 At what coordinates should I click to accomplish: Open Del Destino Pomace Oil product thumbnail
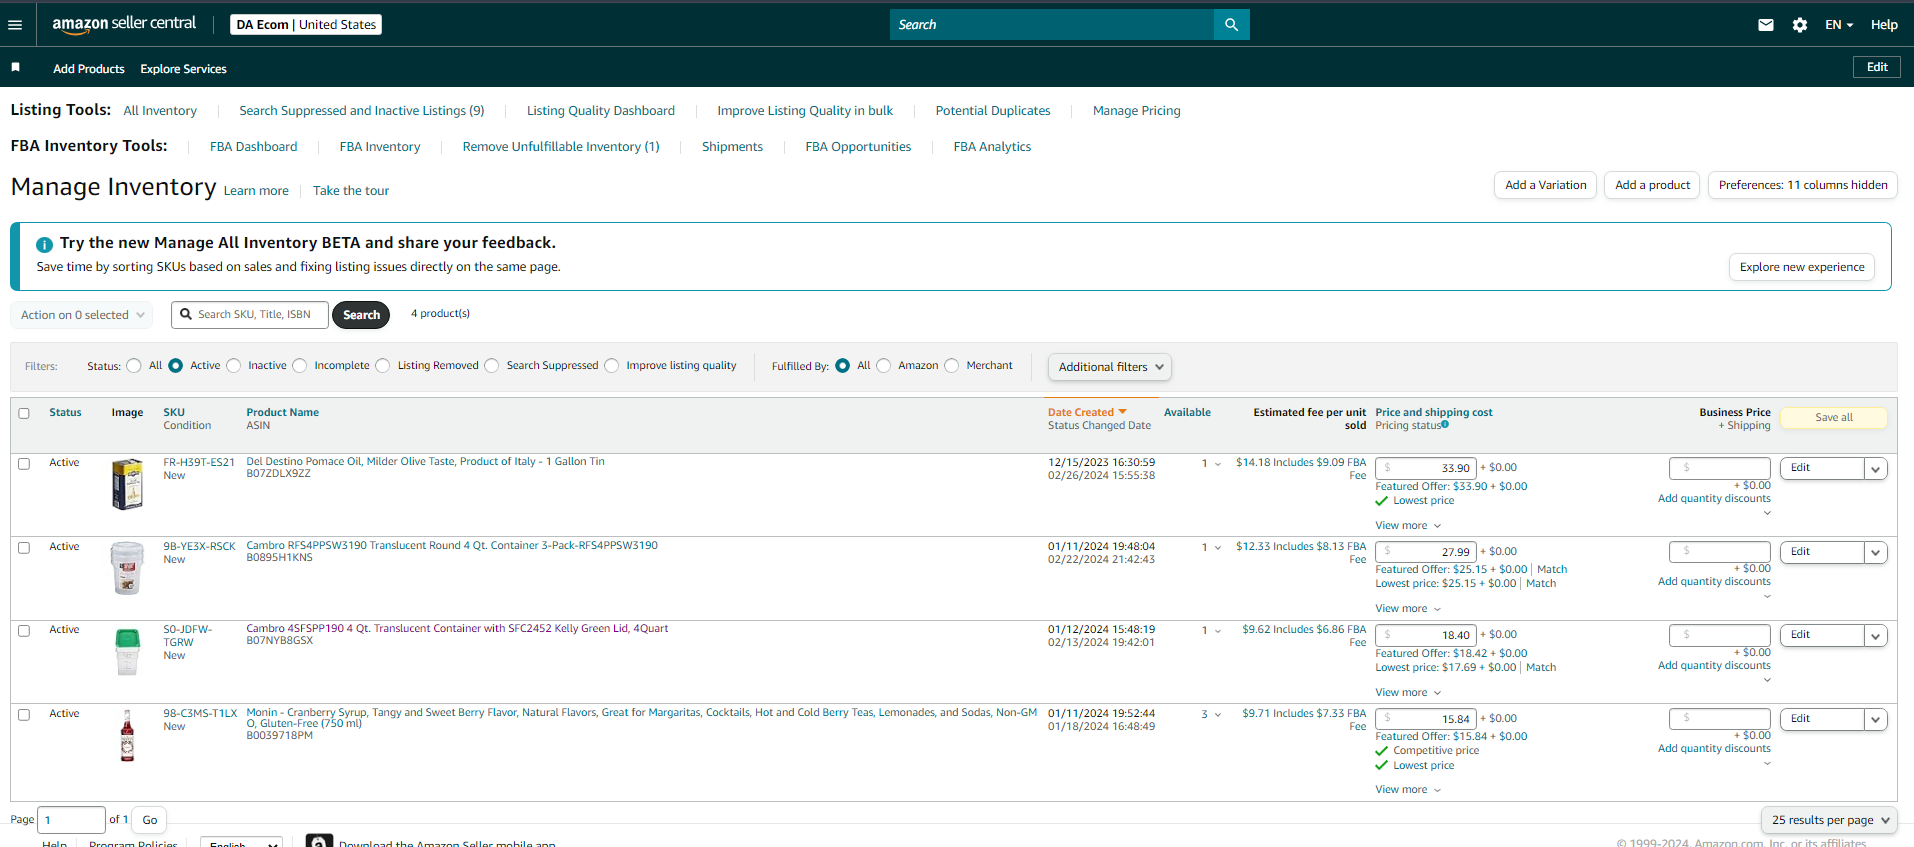point(127,484)
